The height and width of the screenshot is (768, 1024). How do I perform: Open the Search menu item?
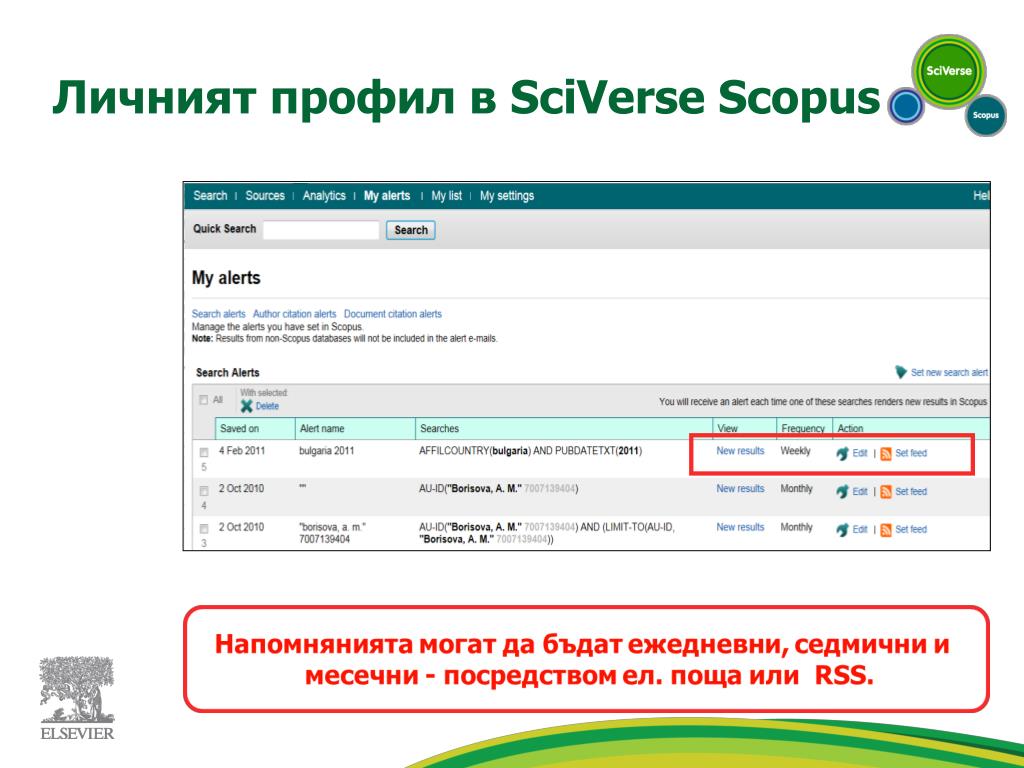coord(210,195)
